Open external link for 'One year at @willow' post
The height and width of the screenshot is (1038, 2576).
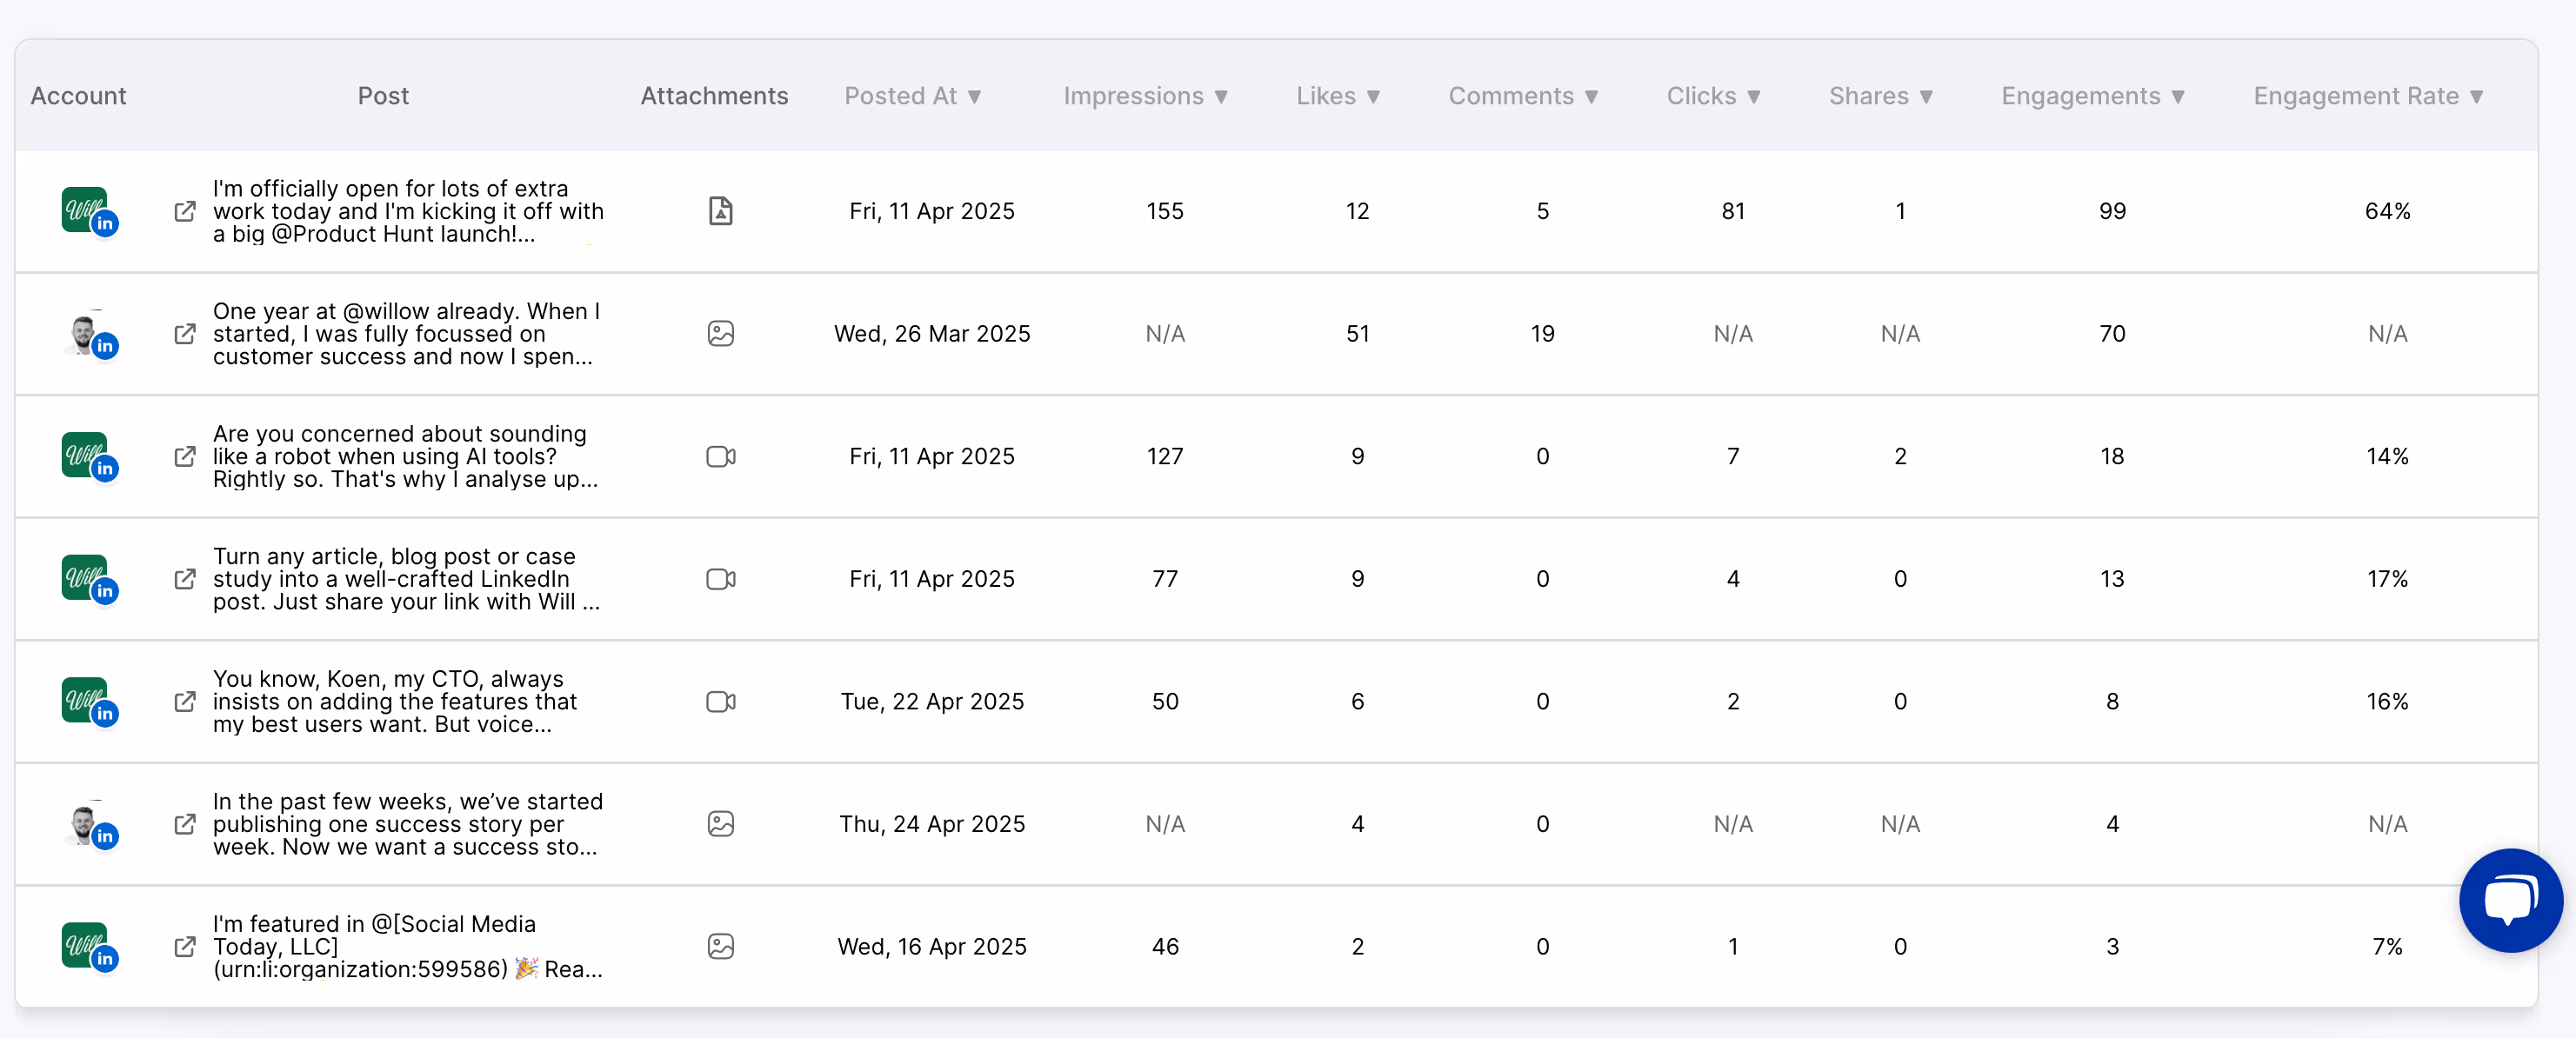[185, 334]
